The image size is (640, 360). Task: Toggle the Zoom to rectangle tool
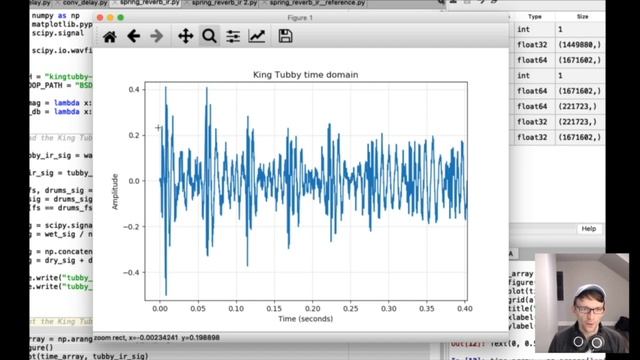click(209, 36)
